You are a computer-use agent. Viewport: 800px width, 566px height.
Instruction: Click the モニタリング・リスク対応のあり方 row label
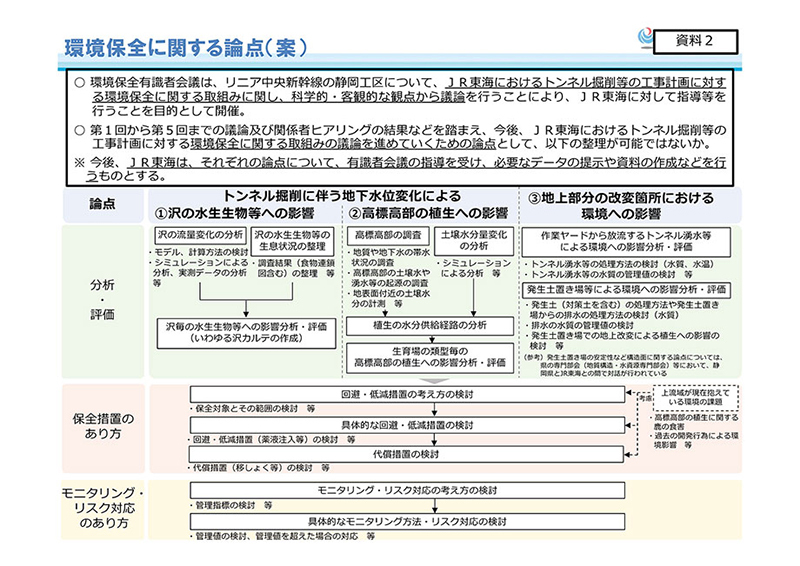[103, 508]
